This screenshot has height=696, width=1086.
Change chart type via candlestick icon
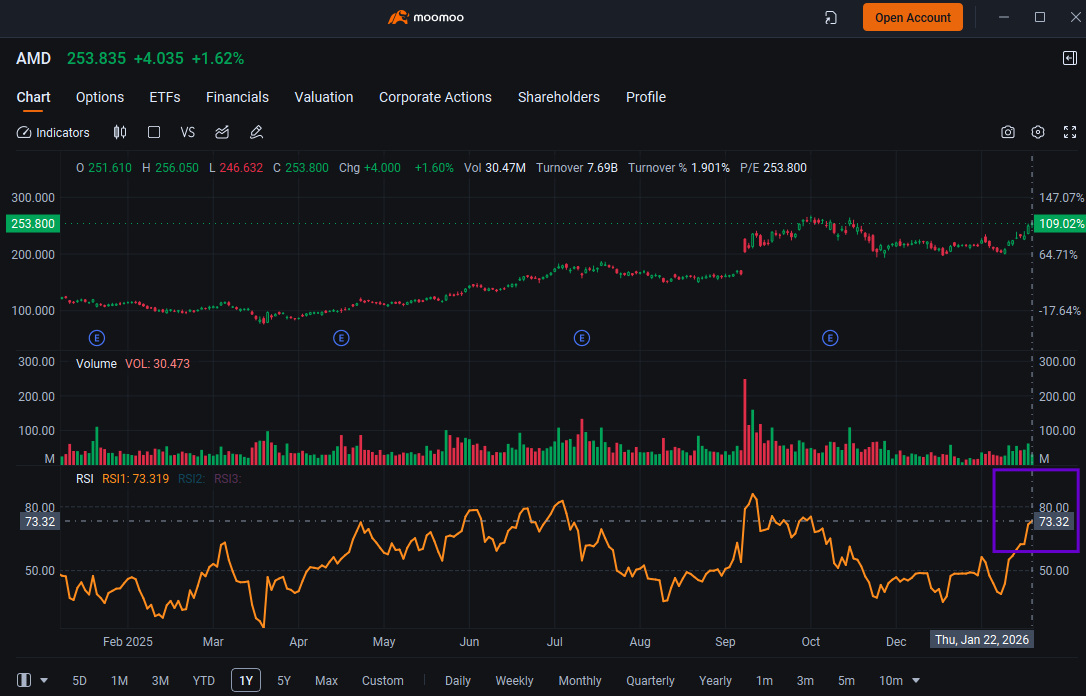120,132
